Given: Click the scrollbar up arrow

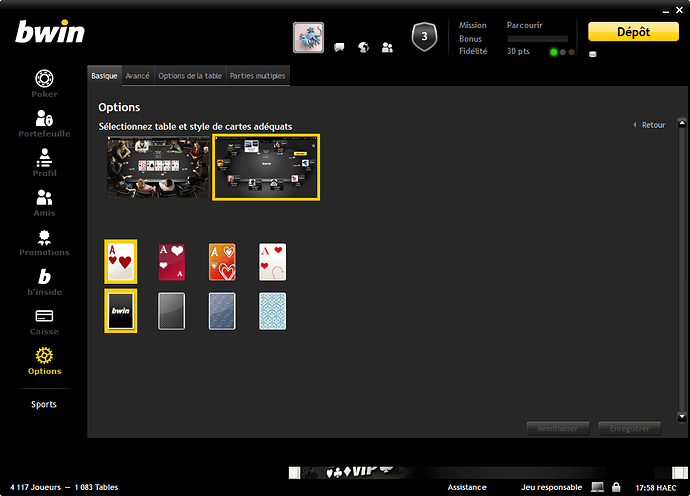Looking at the screenshot, I should click(682, 123).
